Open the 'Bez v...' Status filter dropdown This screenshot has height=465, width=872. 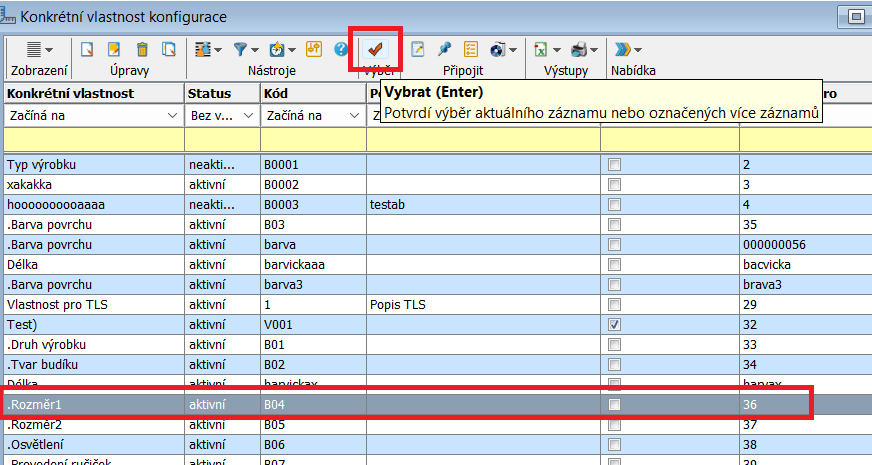250,116
